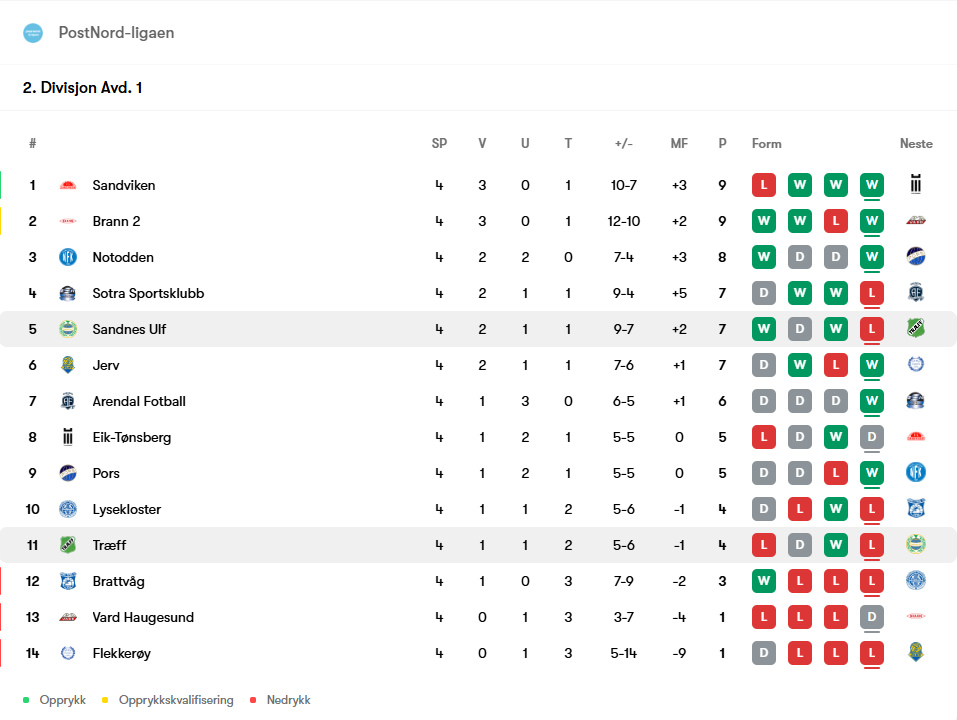Click the PostNord-ligaen league logo icon
The width and height of the screenshot is (957, 720).
point(33,33)
